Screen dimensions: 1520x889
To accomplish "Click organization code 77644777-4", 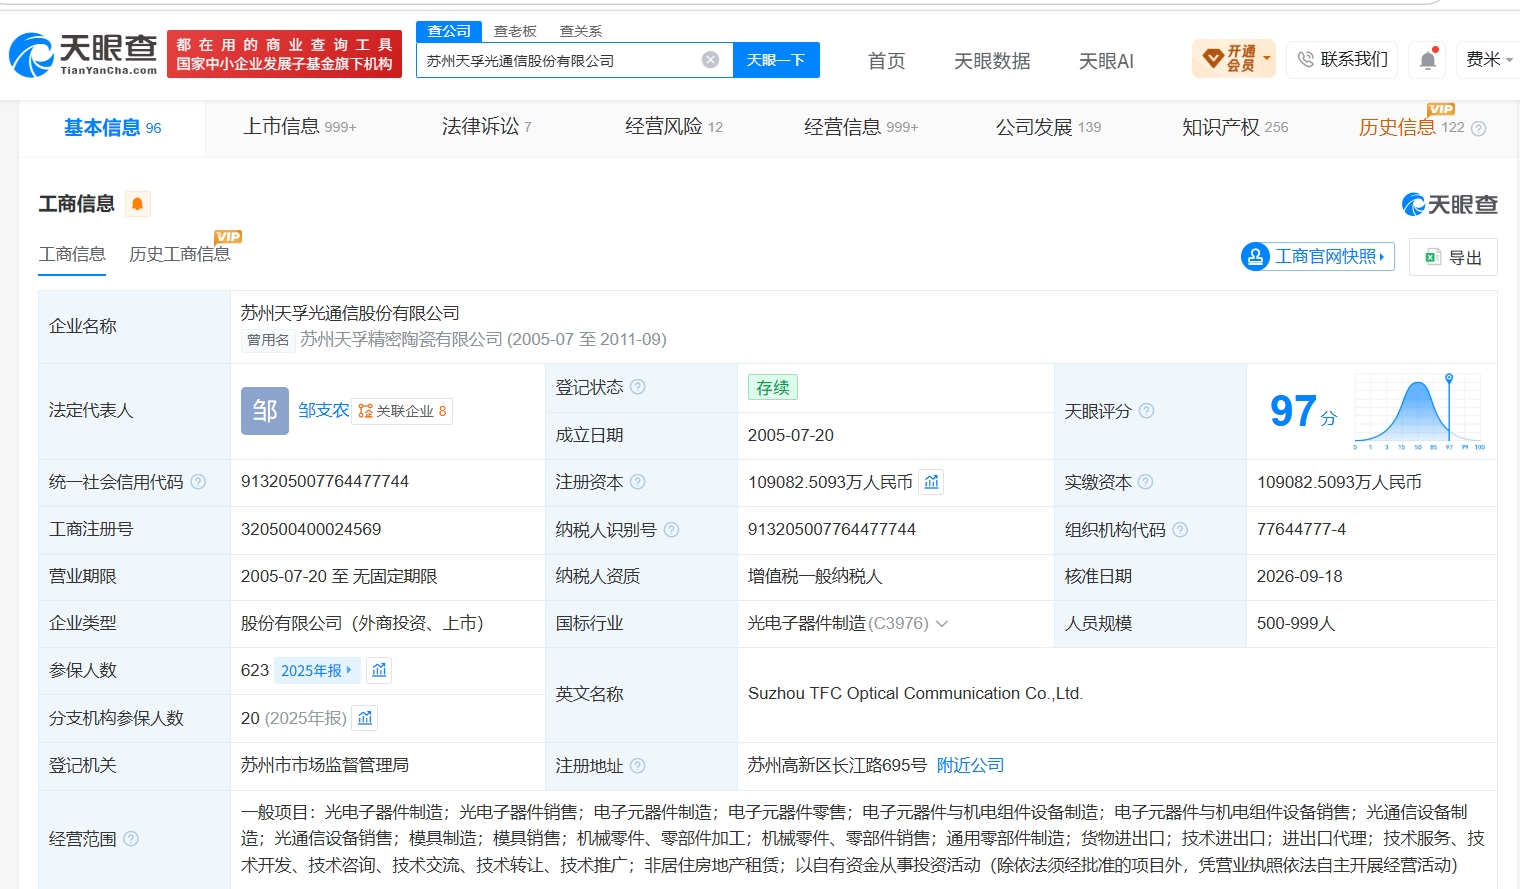I will [1301, 530].
